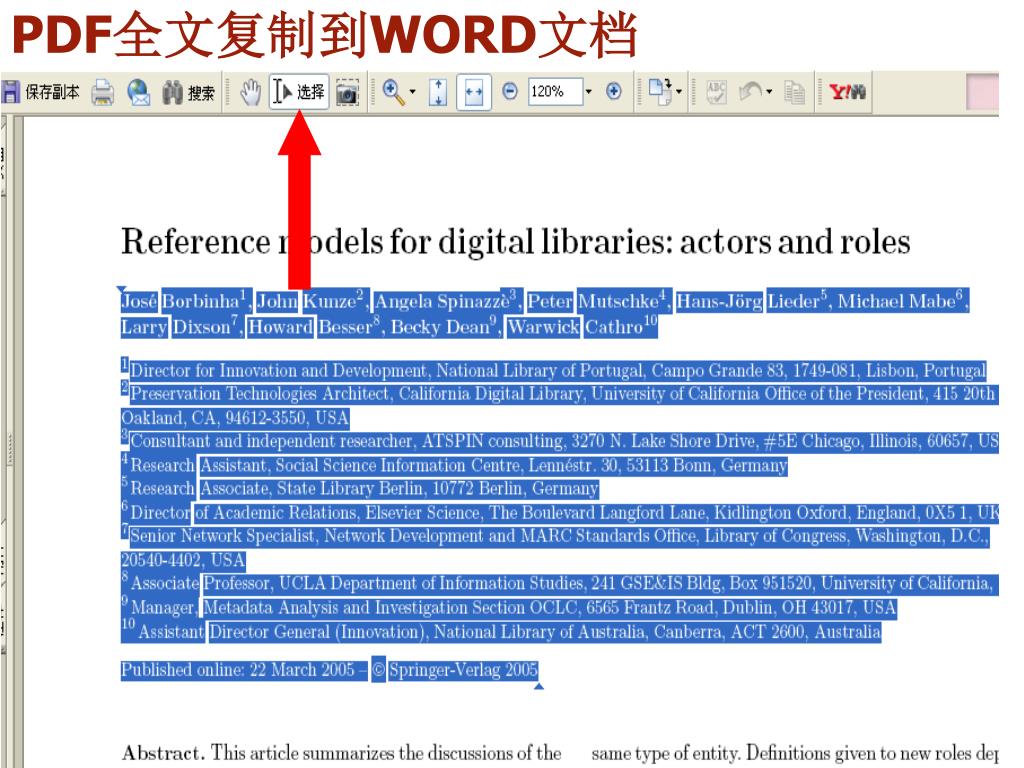The width and height of the screenshot is (1024, 768).
Task: Click the 120% zoom input field
Action: (x=554, y=91)
